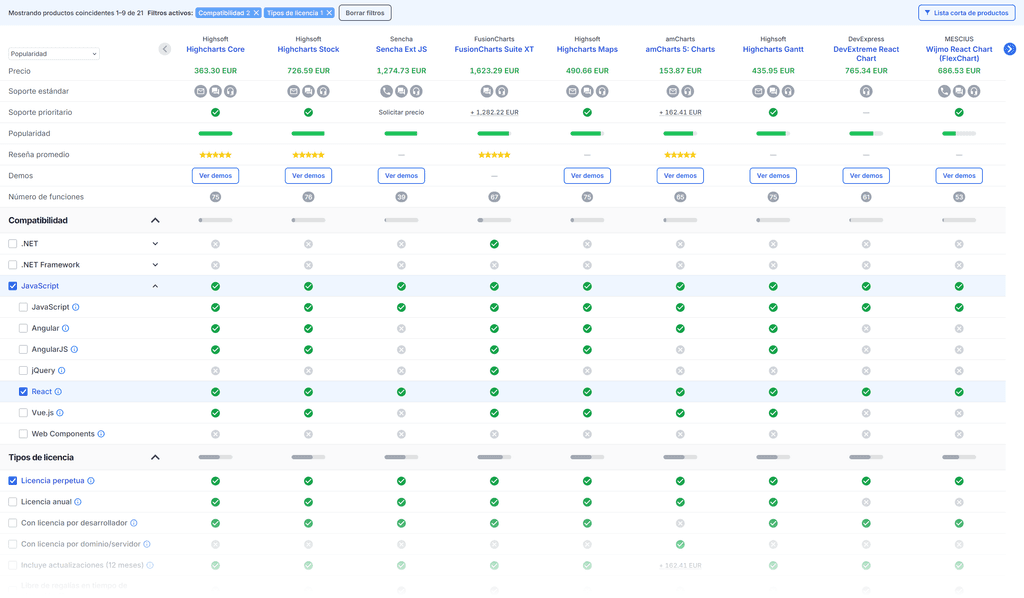The height and width of the screenshot is (598, 1024).
Task: Check the Angular checkbox
Action: tap(24, 328)
